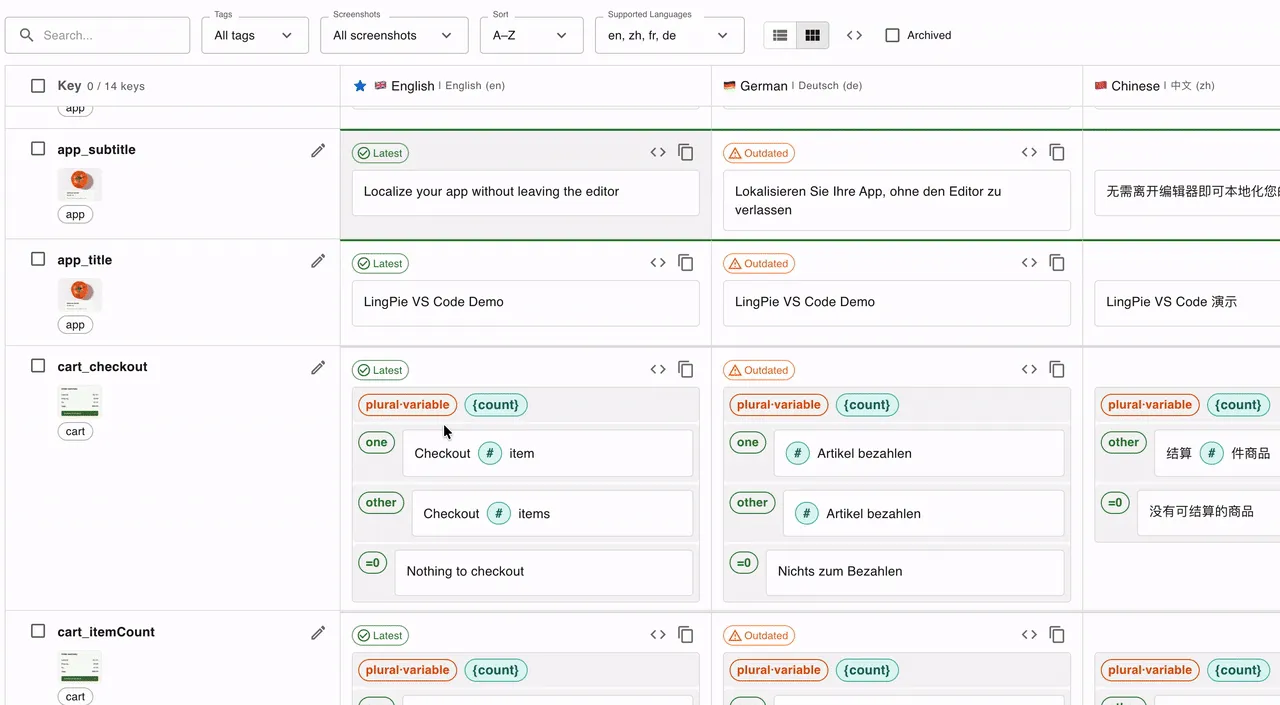Image resolution: width=1280 pixels, height=705 pixels.
Task: Switch to grid view layout
Action: [812, 35]
